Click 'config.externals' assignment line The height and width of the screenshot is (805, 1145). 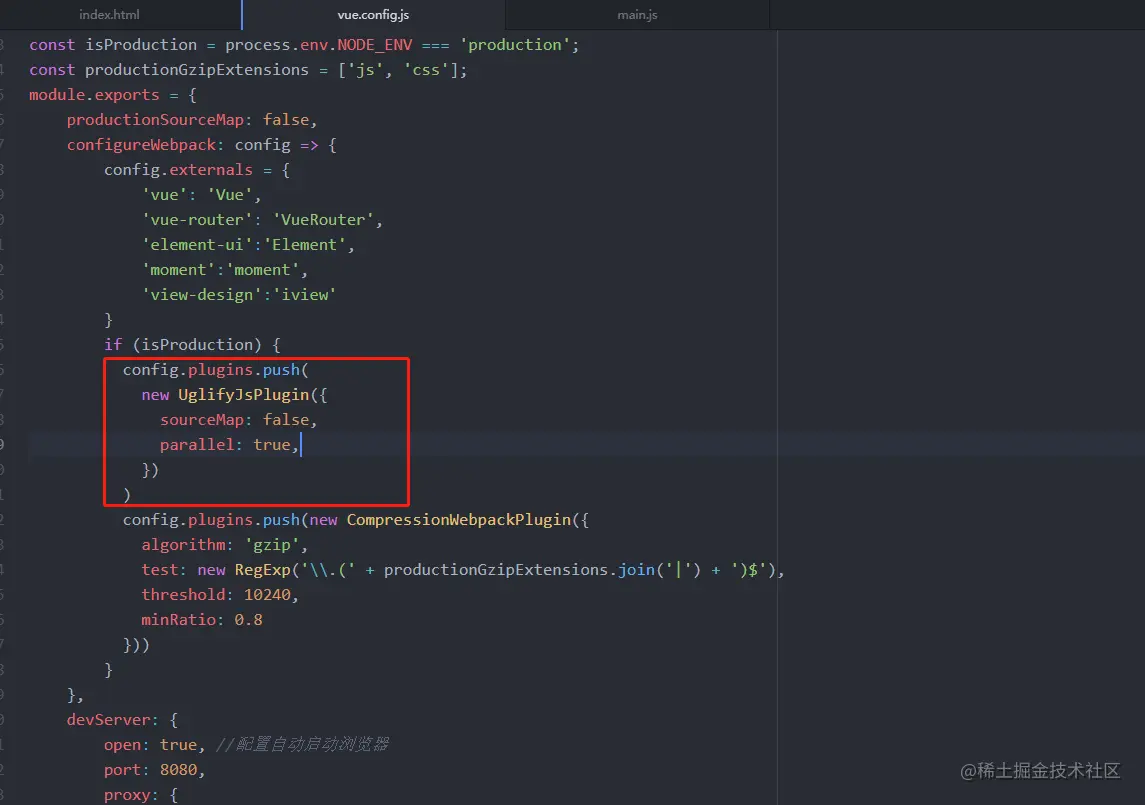coord(197,170)
